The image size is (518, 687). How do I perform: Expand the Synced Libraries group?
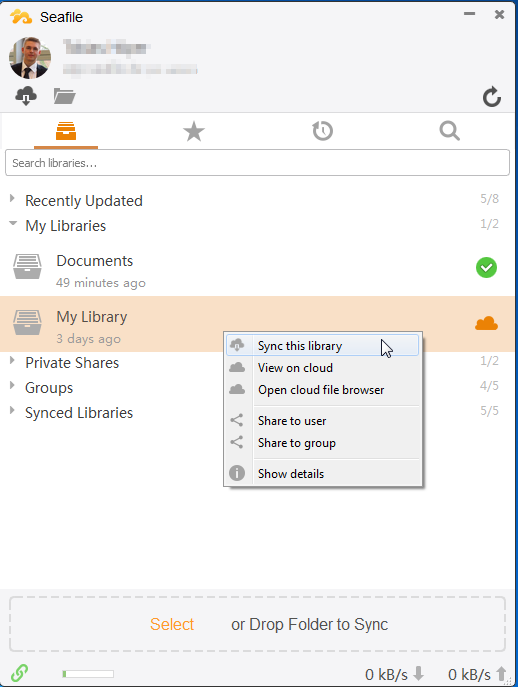point(12,411)
